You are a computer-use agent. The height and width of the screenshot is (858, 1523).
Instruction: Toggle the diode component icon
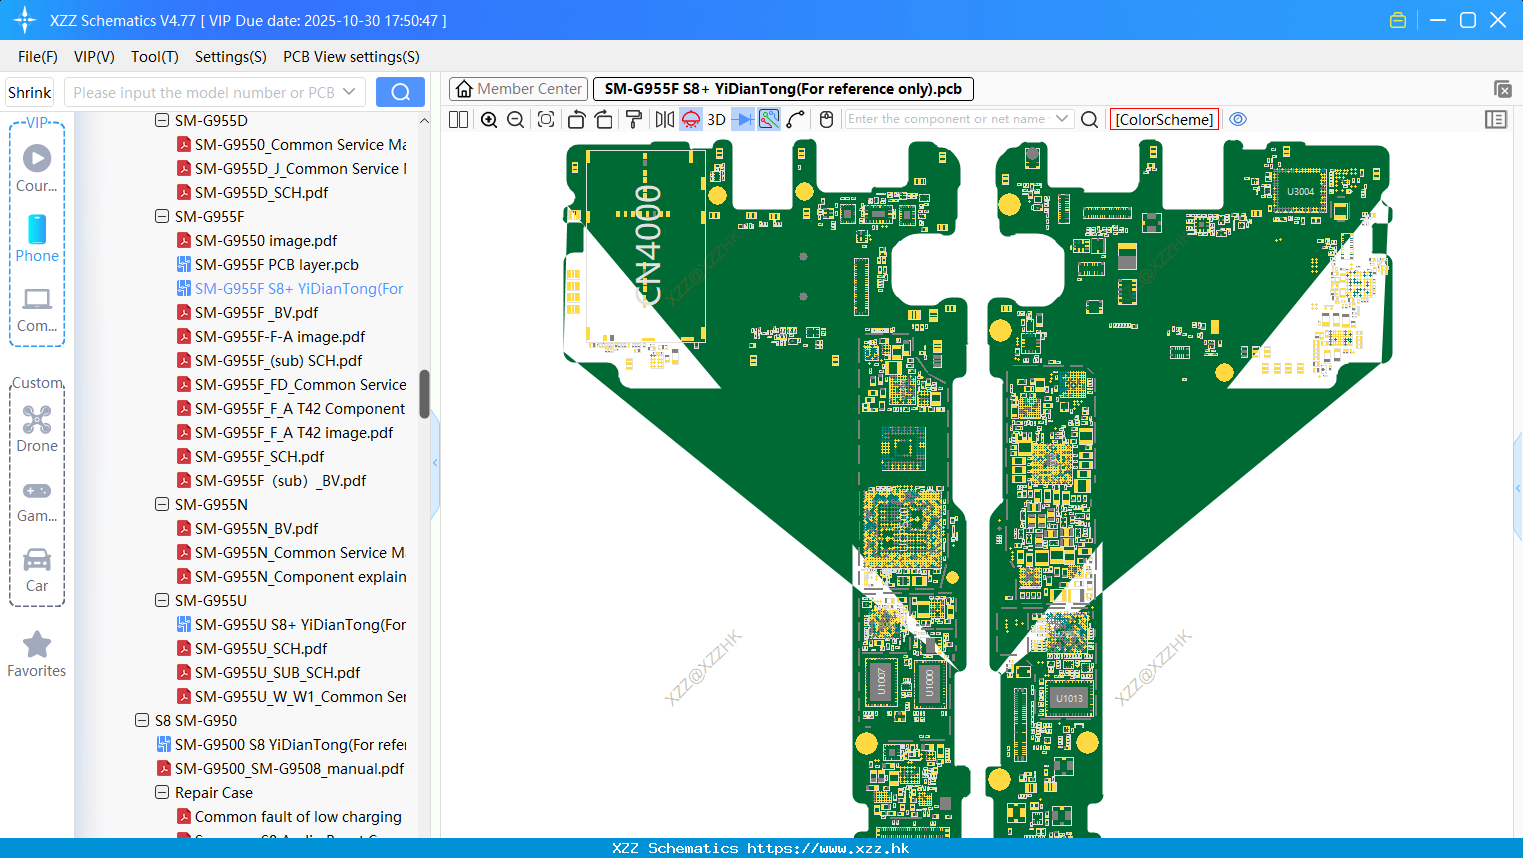click(743, 119)
